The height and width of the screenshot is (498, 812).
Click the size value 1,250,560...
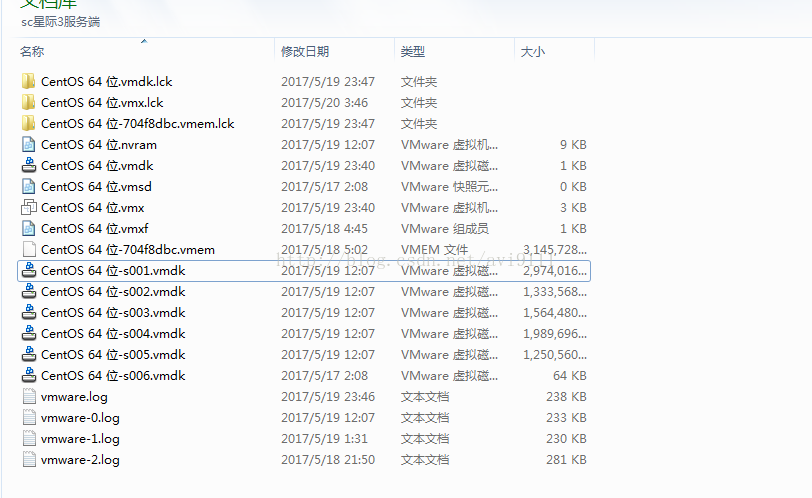click(x=555, y=355)
